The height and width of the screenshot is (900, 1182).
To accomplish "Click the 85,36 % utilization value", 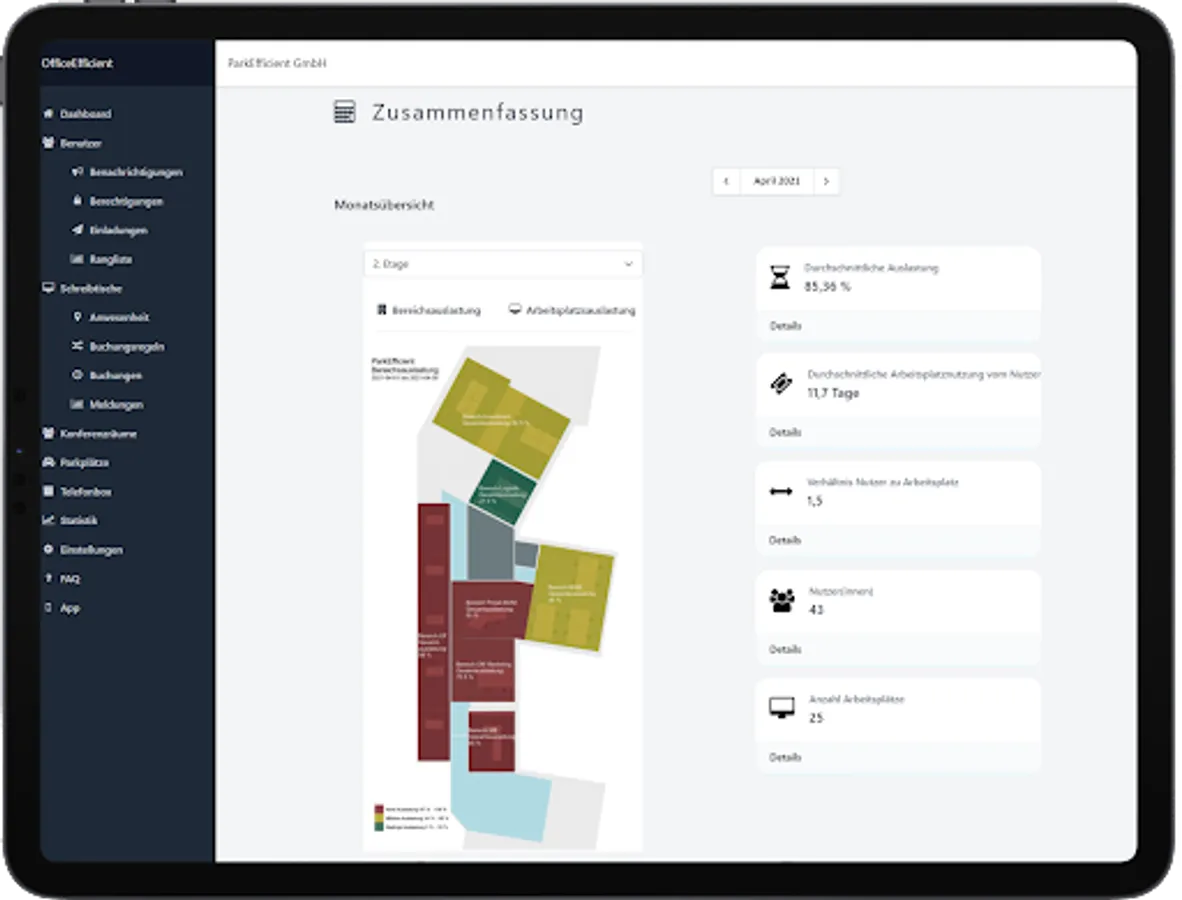I will 827,286.
